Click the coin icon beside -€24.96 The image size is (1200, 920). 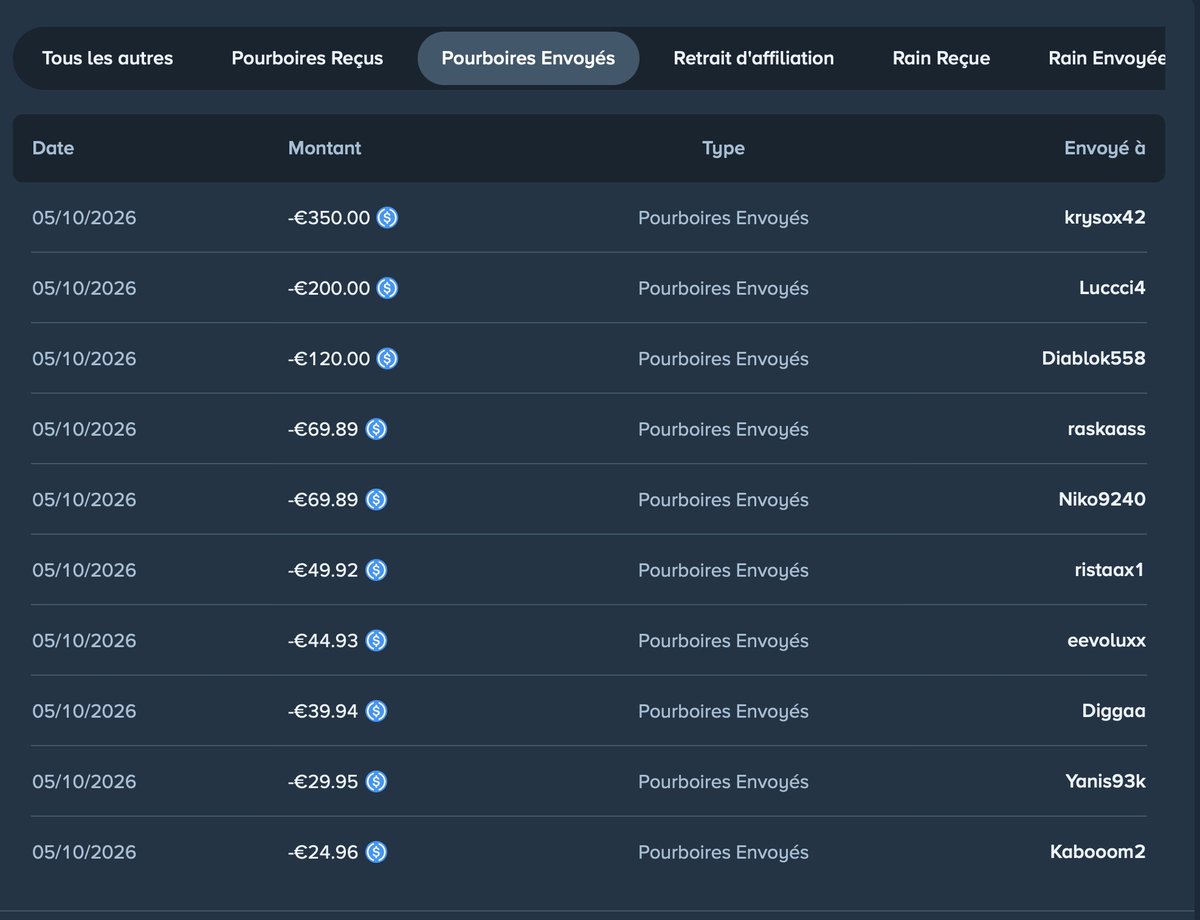pos(376,852)
